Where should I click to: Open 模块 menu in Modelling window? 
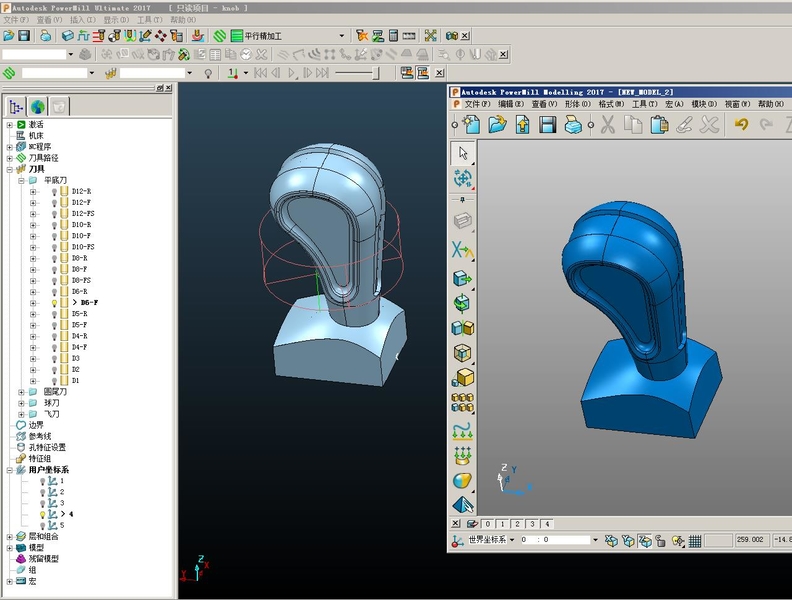point(704,104)
